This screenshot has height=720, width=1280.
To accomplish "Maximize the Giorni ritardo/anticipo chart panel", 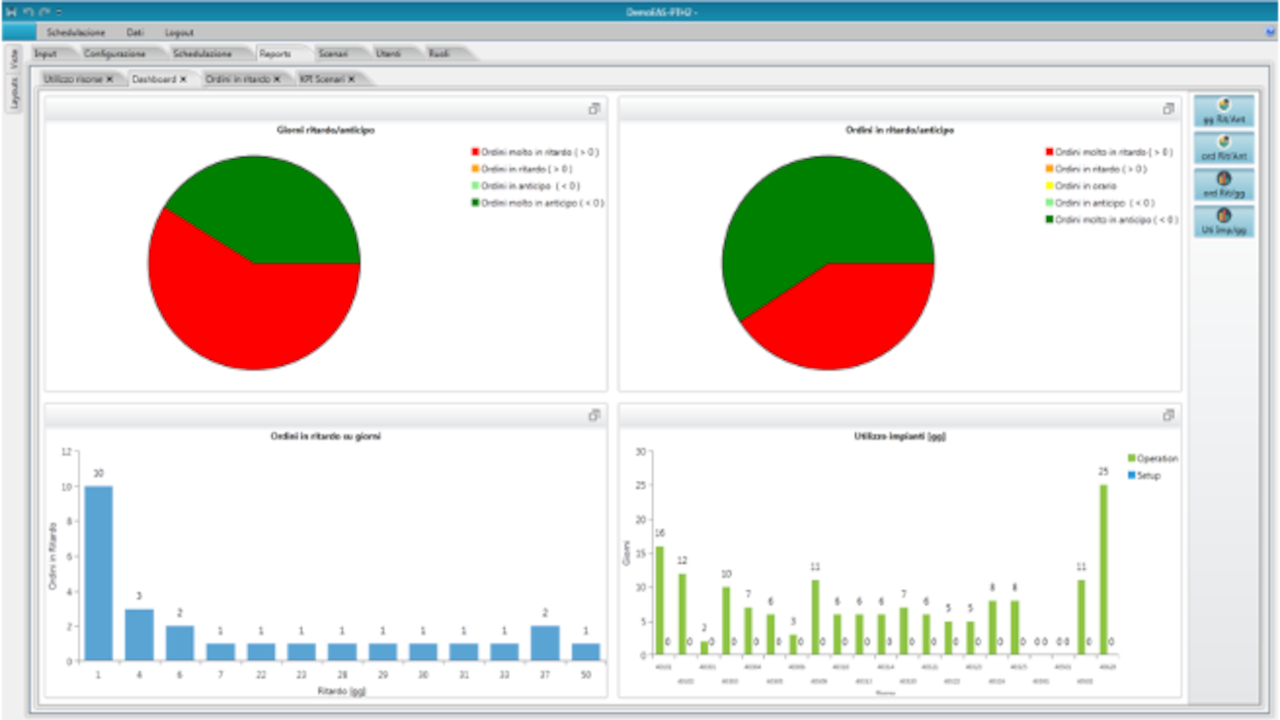I will point(594,109).
